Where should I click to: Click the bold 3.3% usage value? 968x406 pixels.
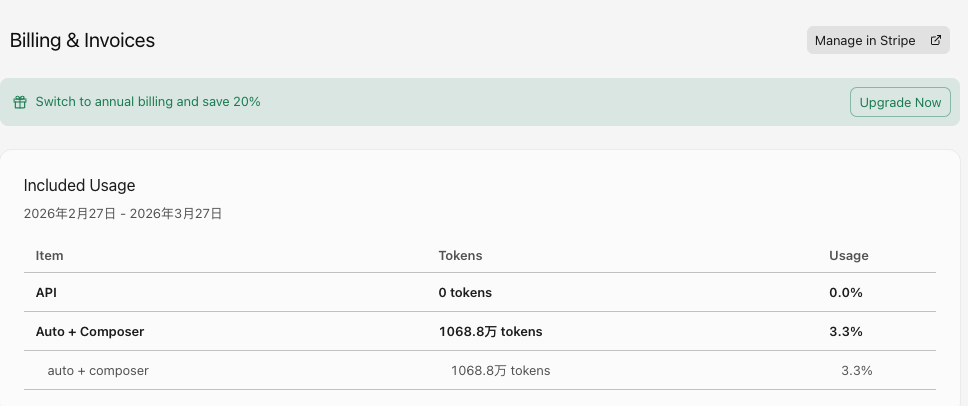pyautogui.click(x=846, y=331)
